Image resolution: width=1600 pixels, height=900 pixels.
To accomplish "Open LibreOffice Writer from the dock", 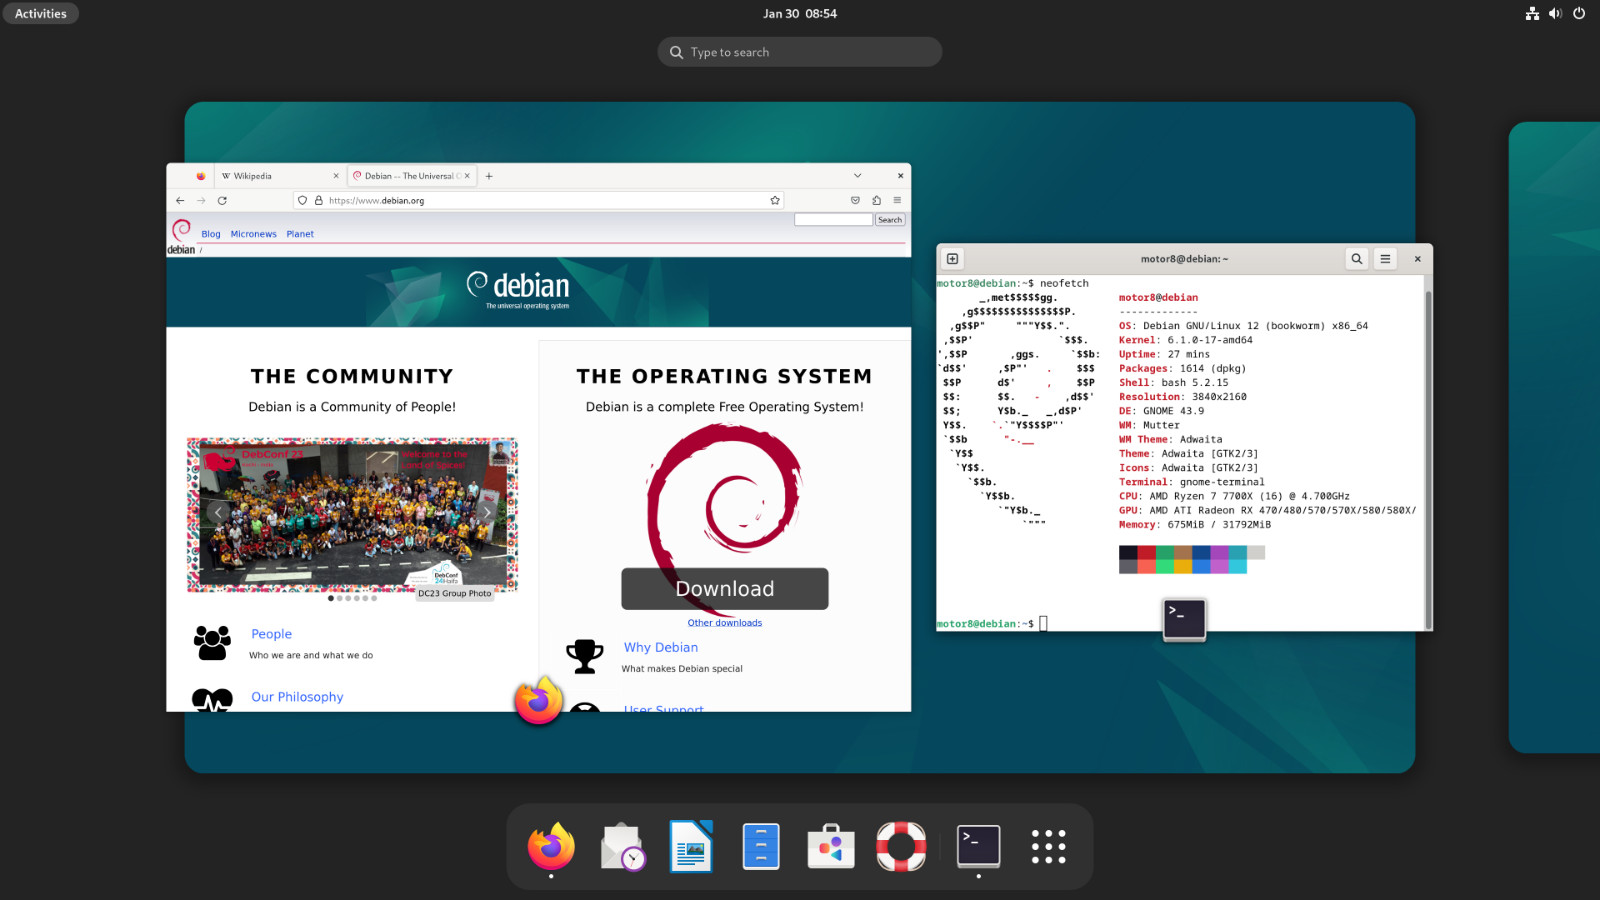I will 691,846.
